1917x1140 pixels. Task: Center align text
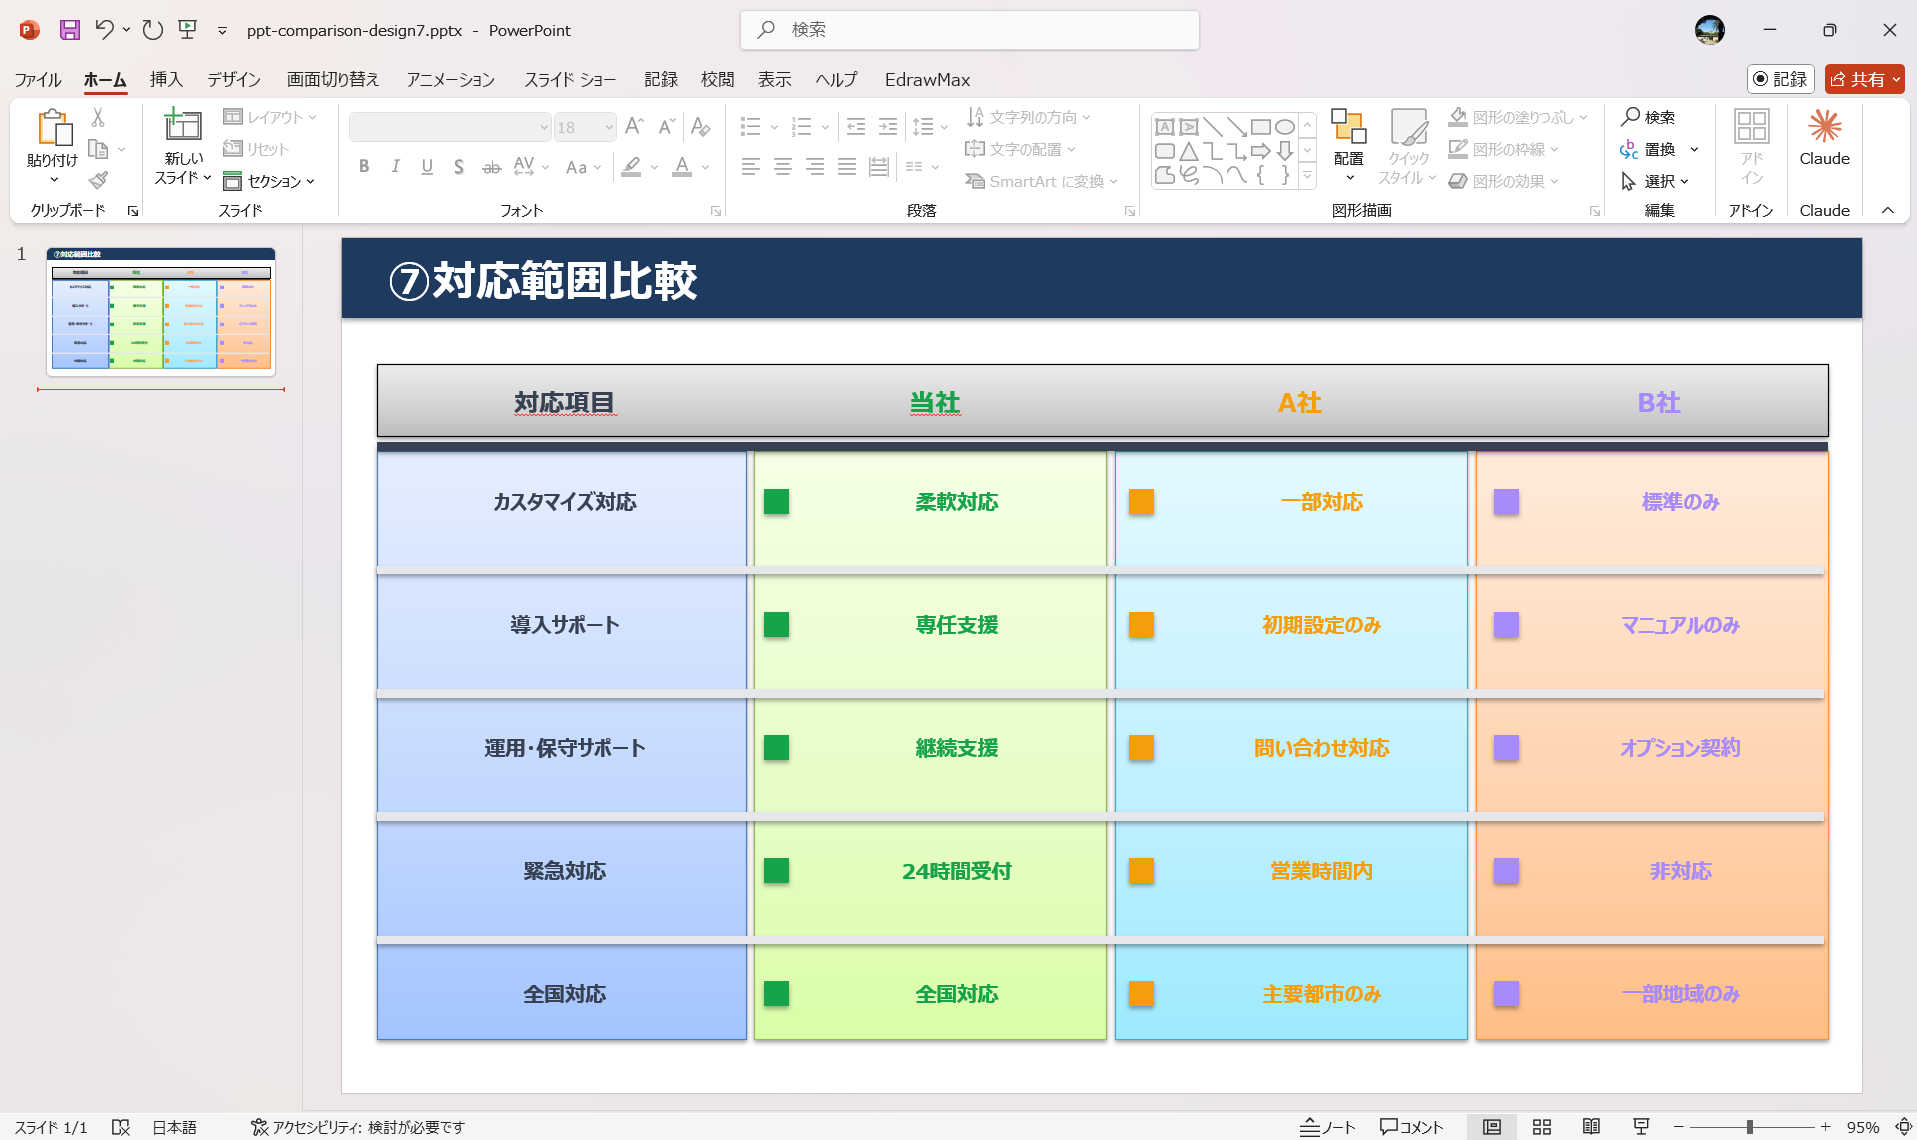click(783, 167)
